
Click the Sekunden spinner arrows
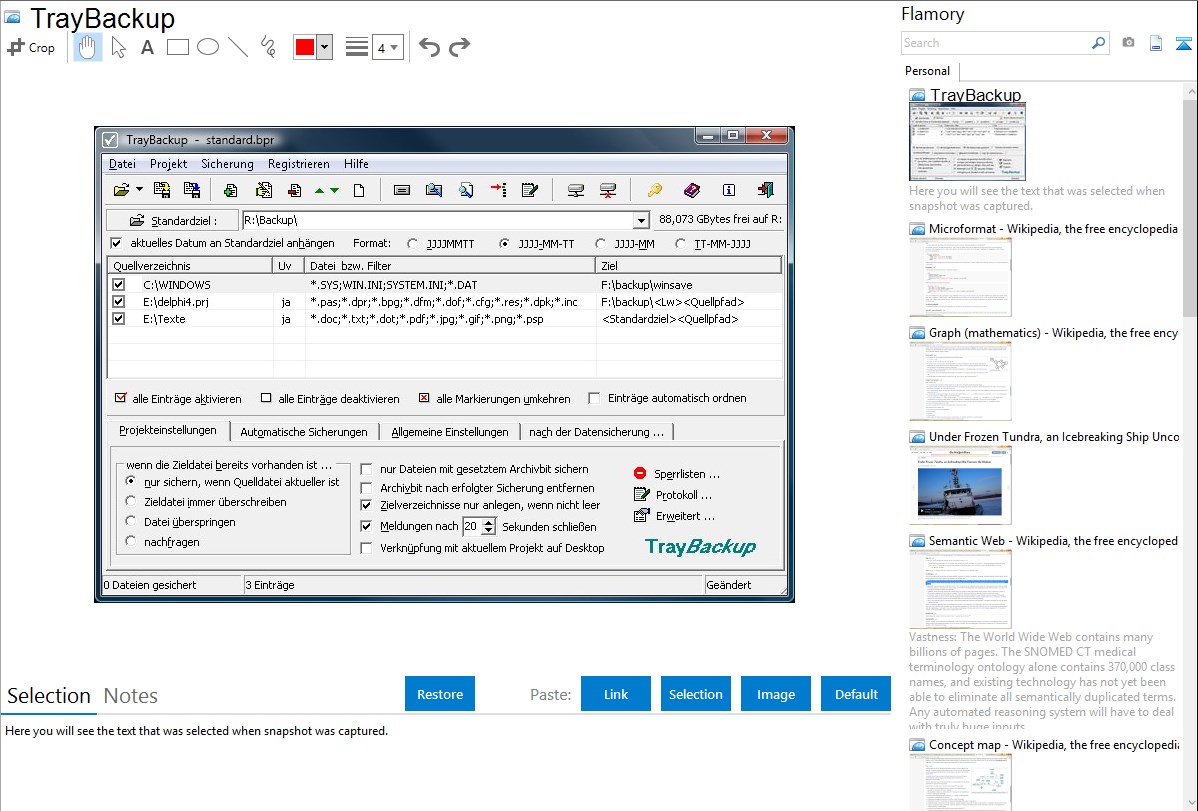(489, 526)
